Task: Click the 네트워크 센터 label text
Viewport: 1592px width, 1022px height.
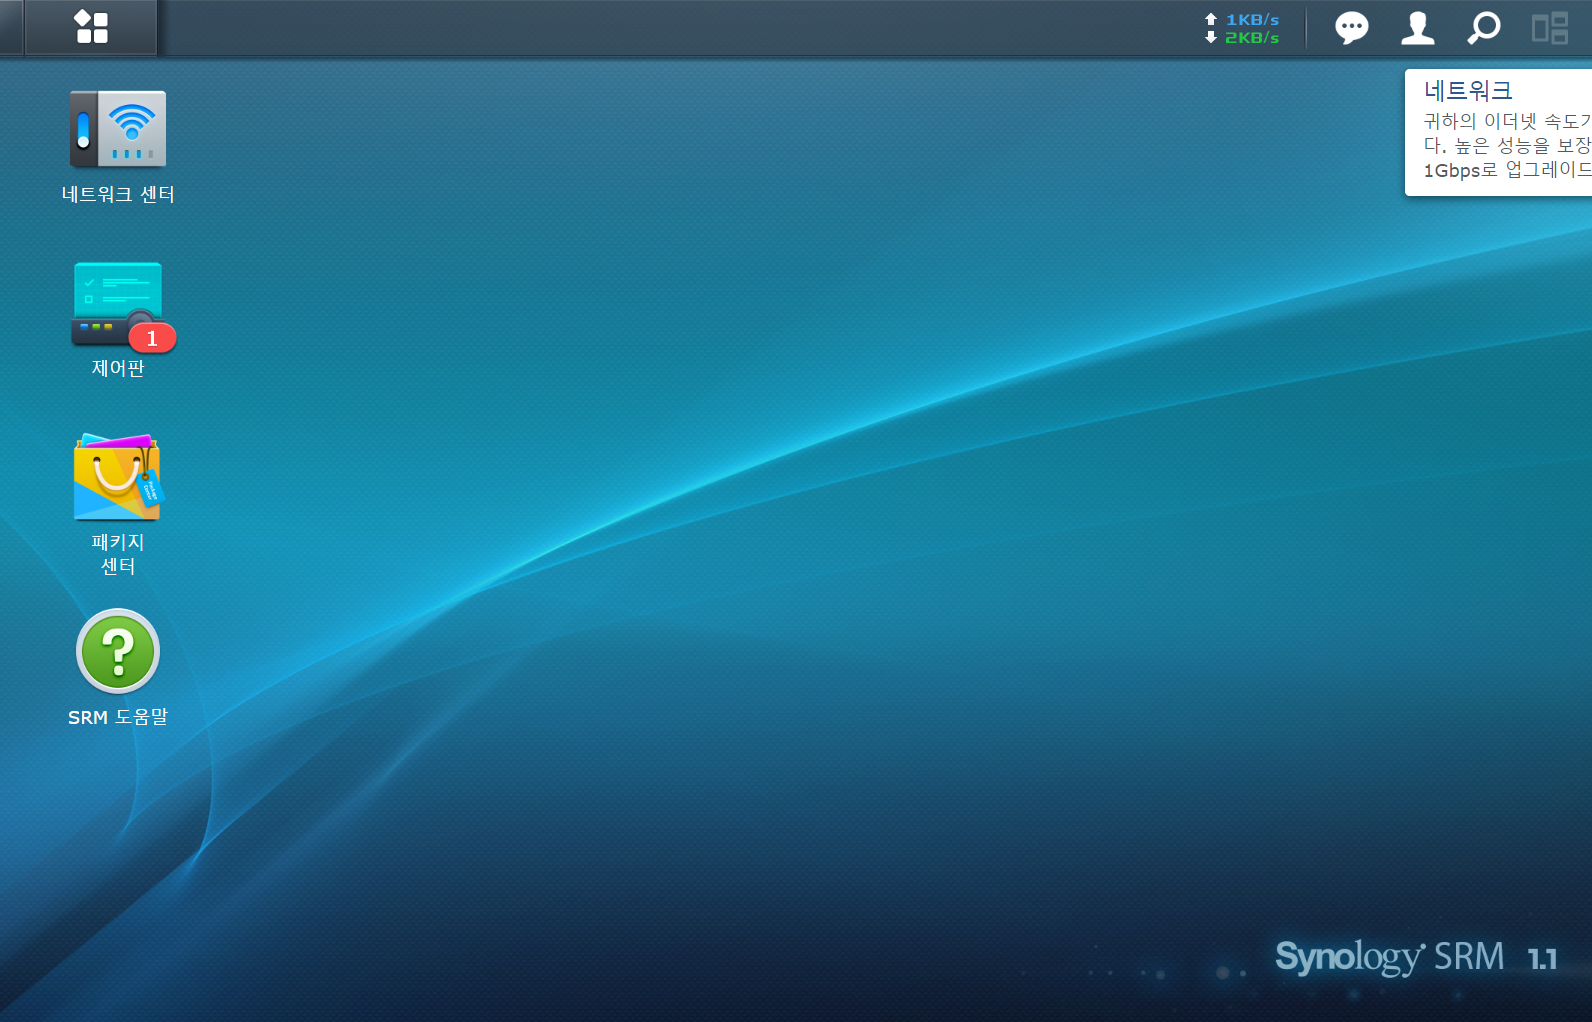Action: click(118, 194)
